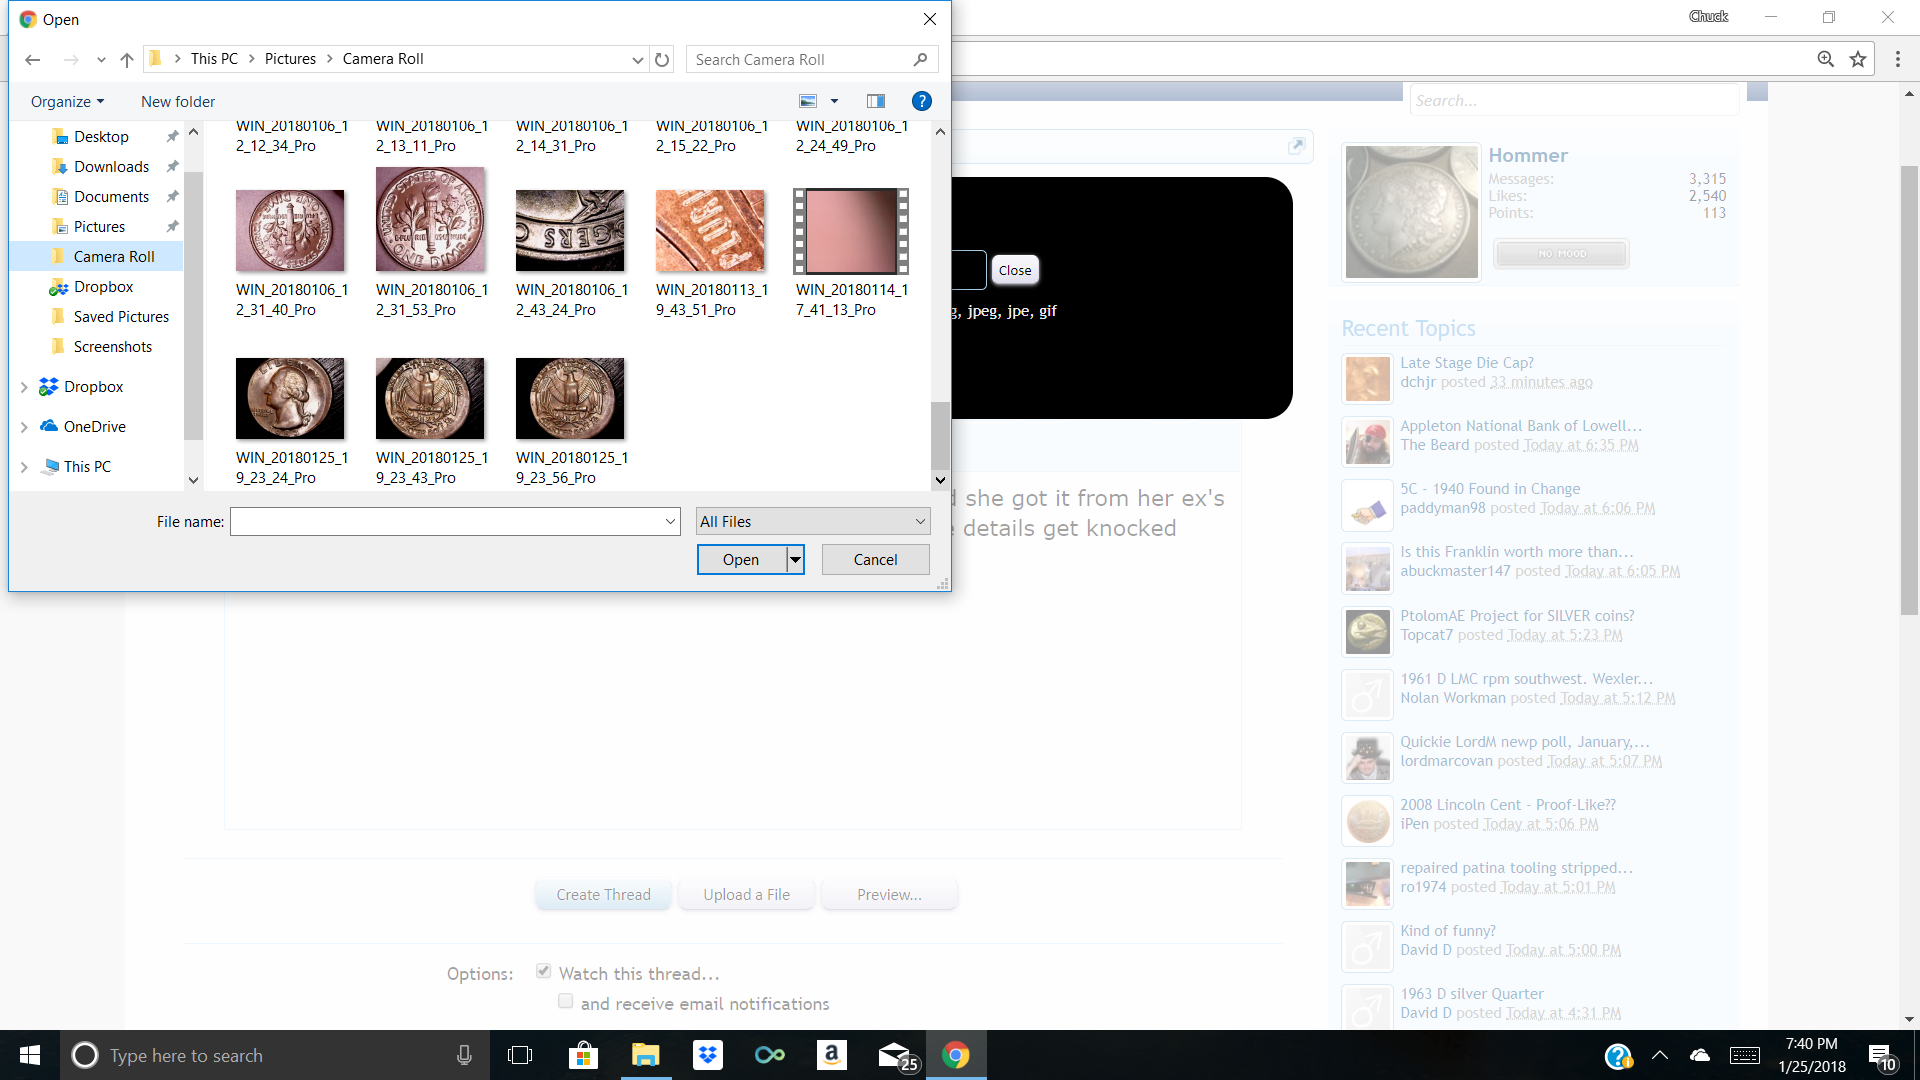The height and width of the screenshot is (1080, 1920).
Task: Click the Chrome zoom magnifier icon
Action: [x=1826, y=59]
